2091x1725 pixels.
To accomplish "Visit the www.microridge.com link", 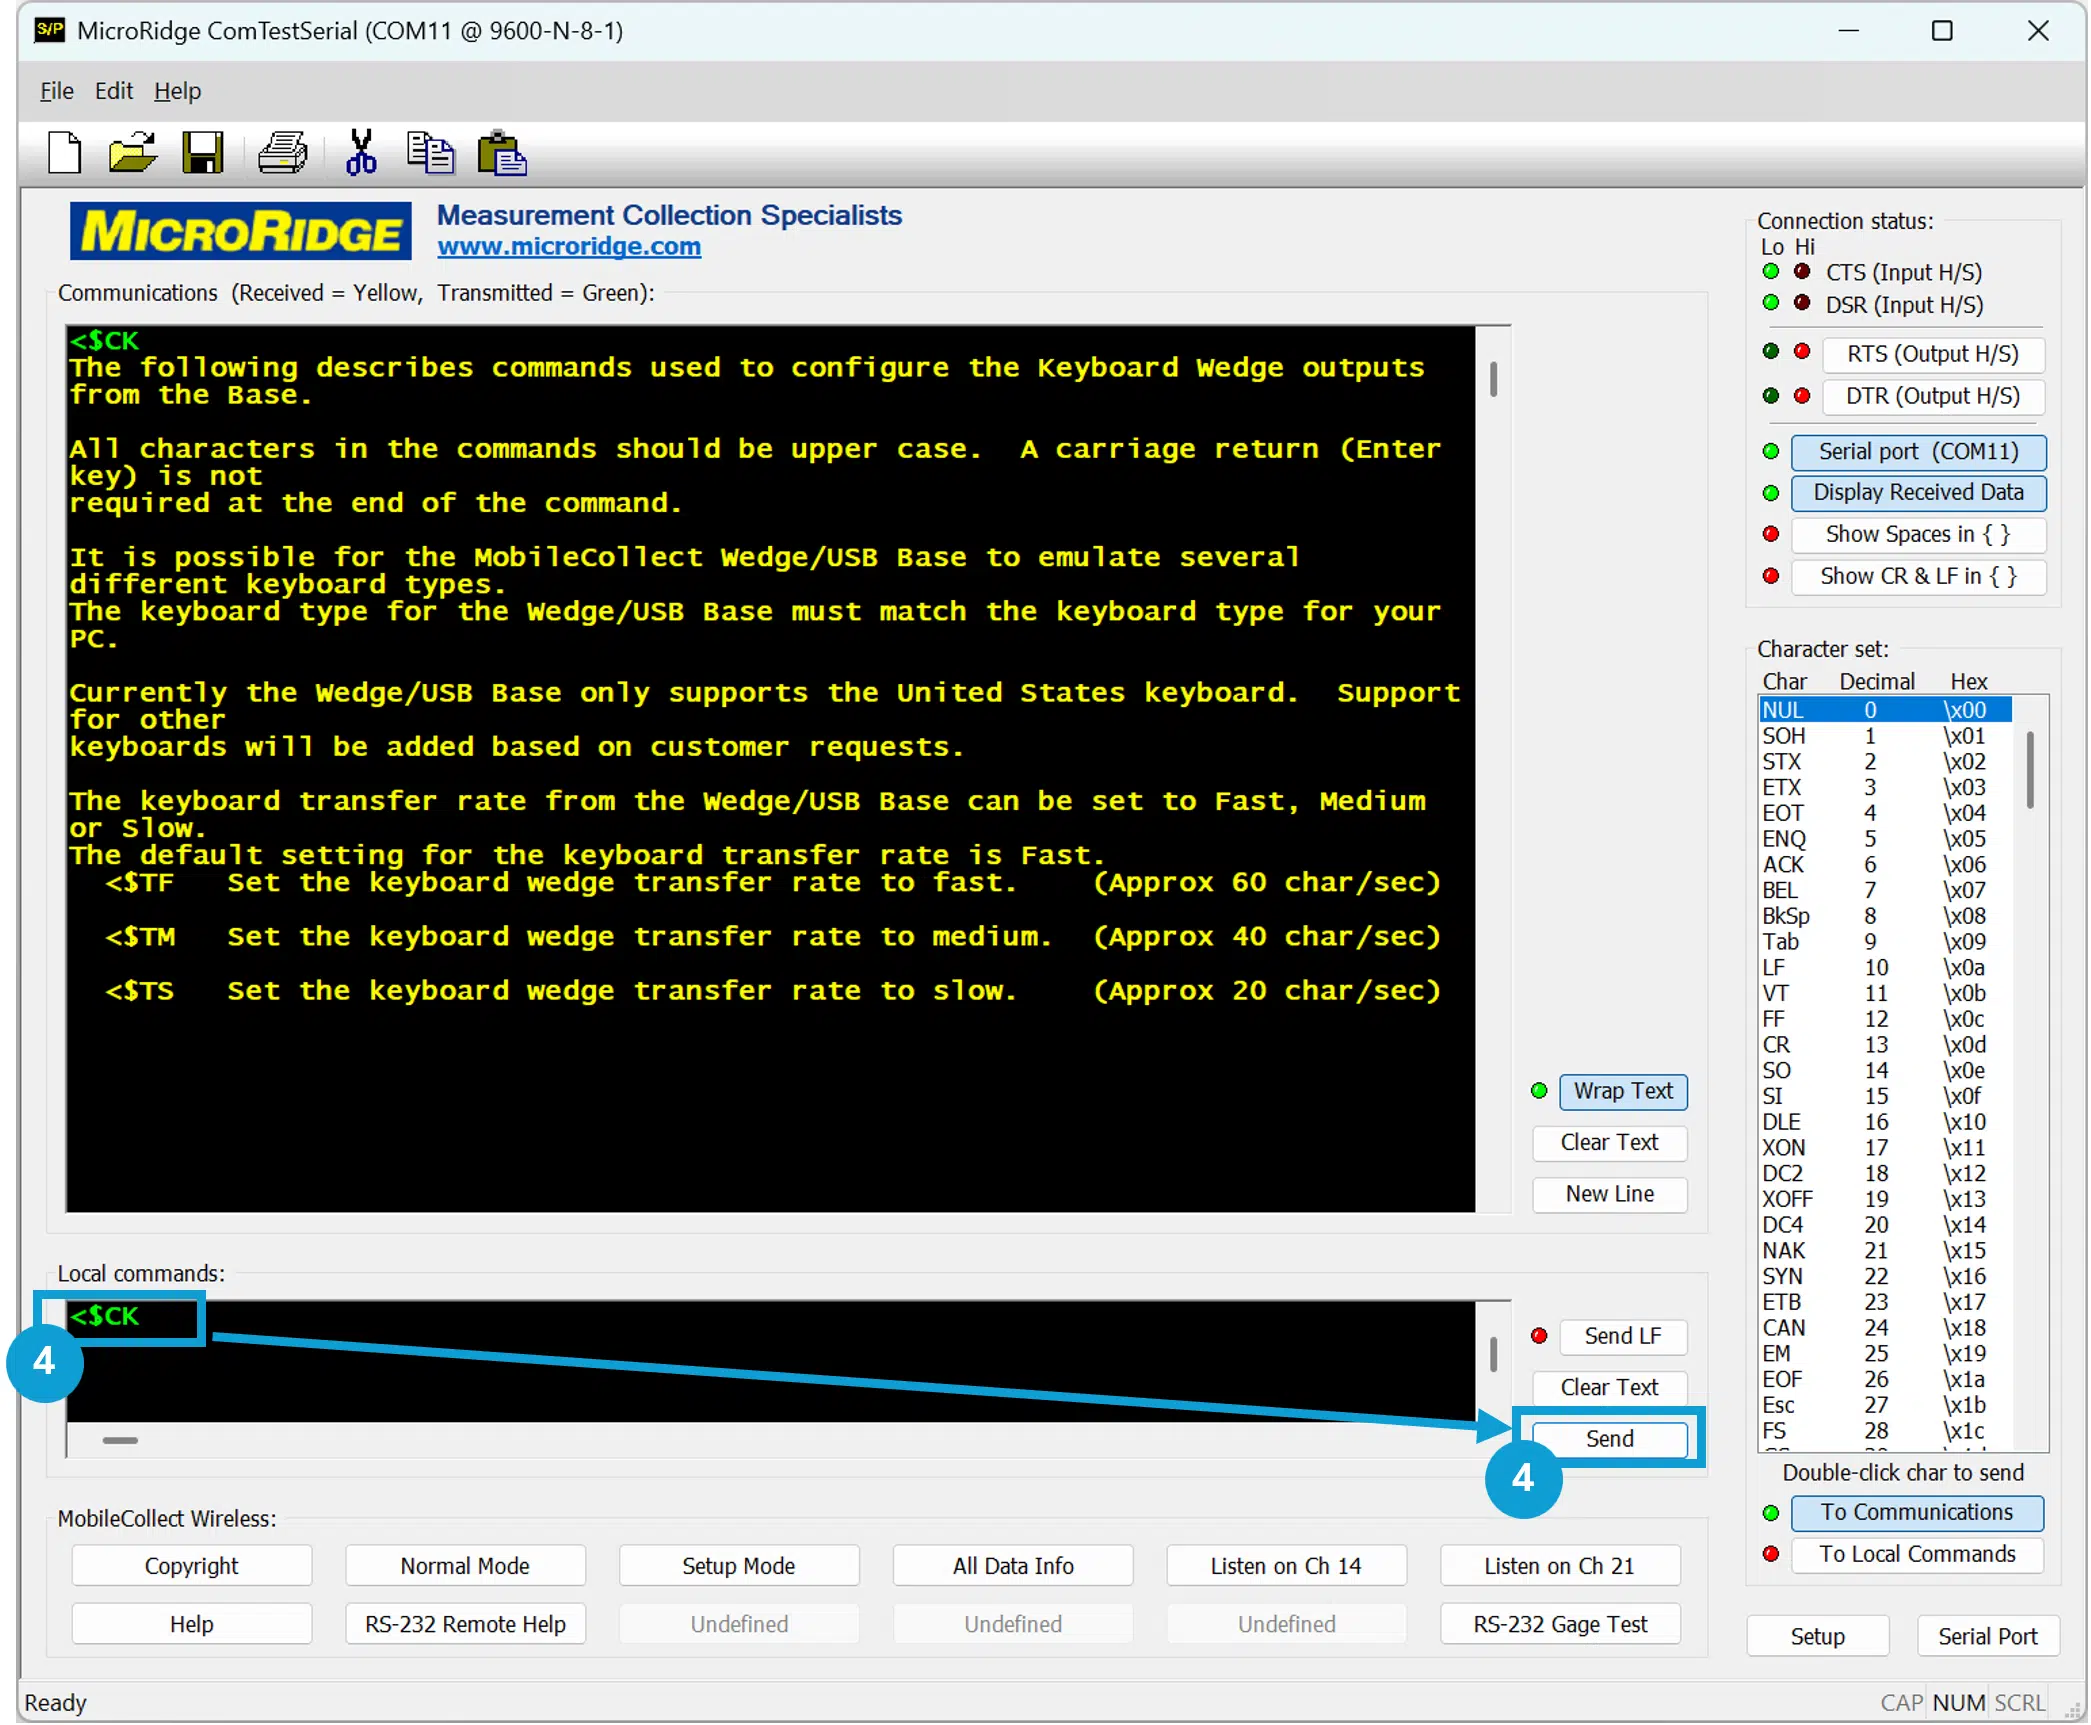I will click(x=569, y=246).
